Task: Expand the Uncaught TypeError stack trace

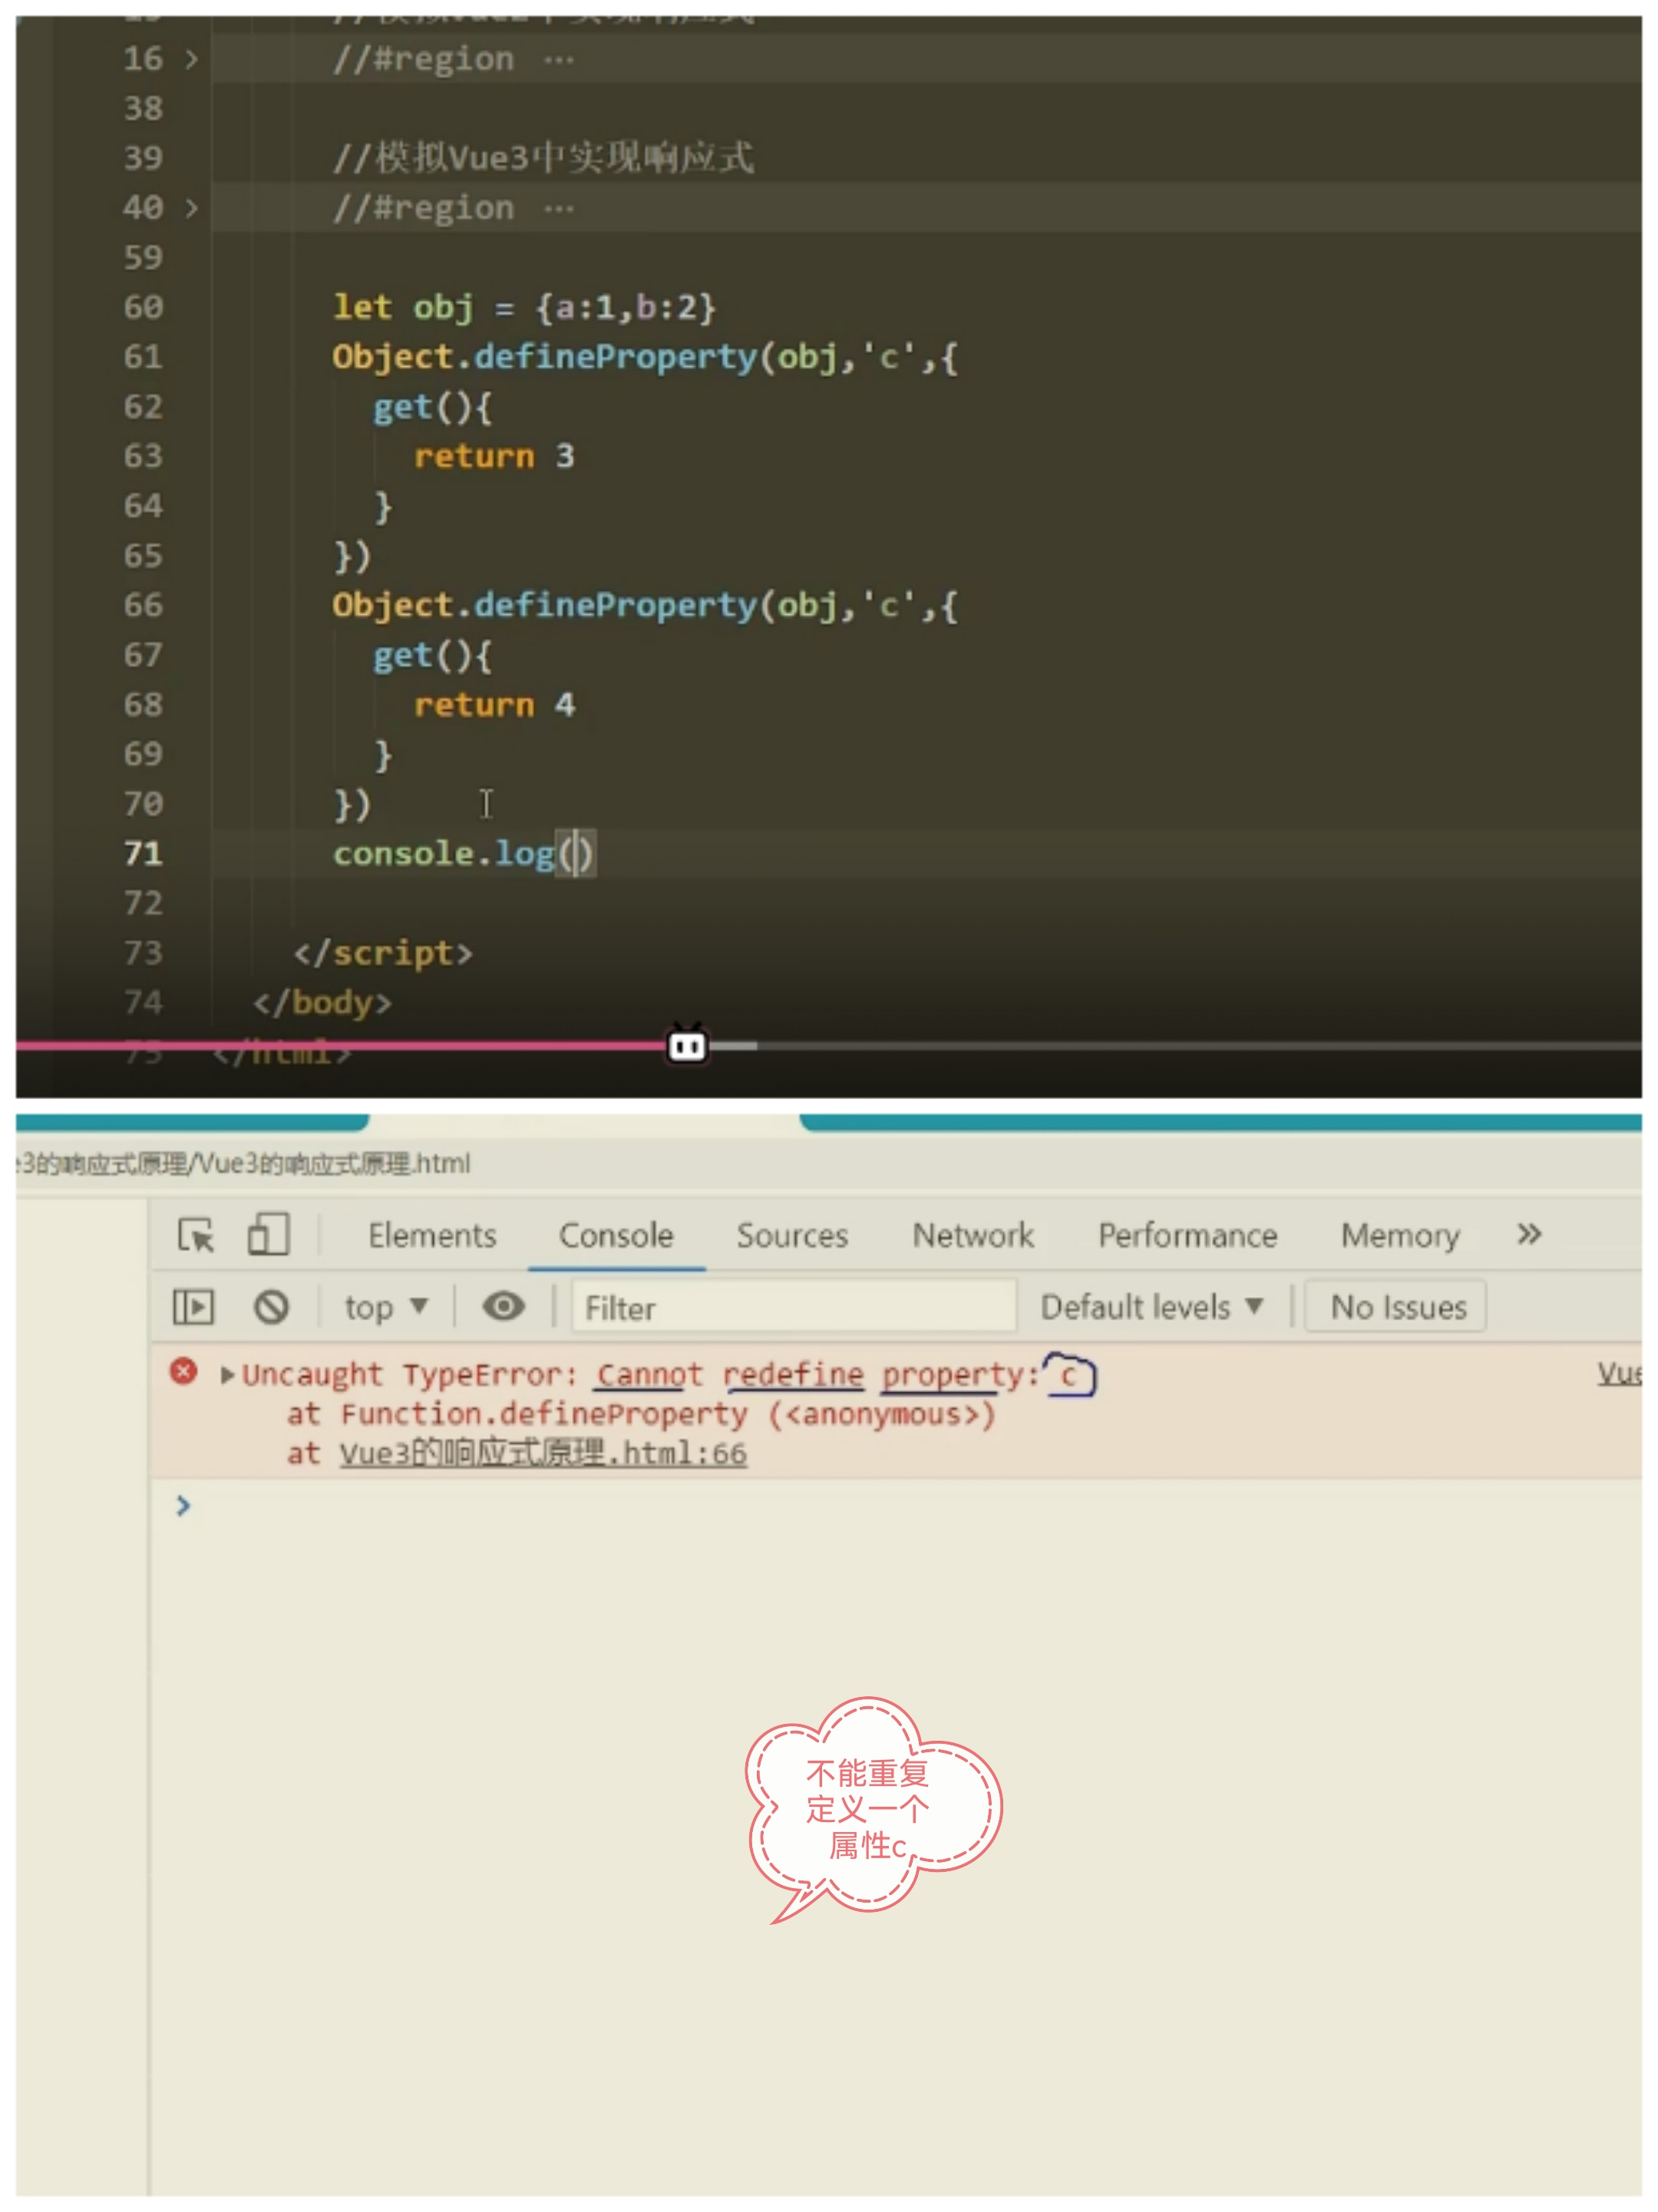Action: [x=227, y=1375]
